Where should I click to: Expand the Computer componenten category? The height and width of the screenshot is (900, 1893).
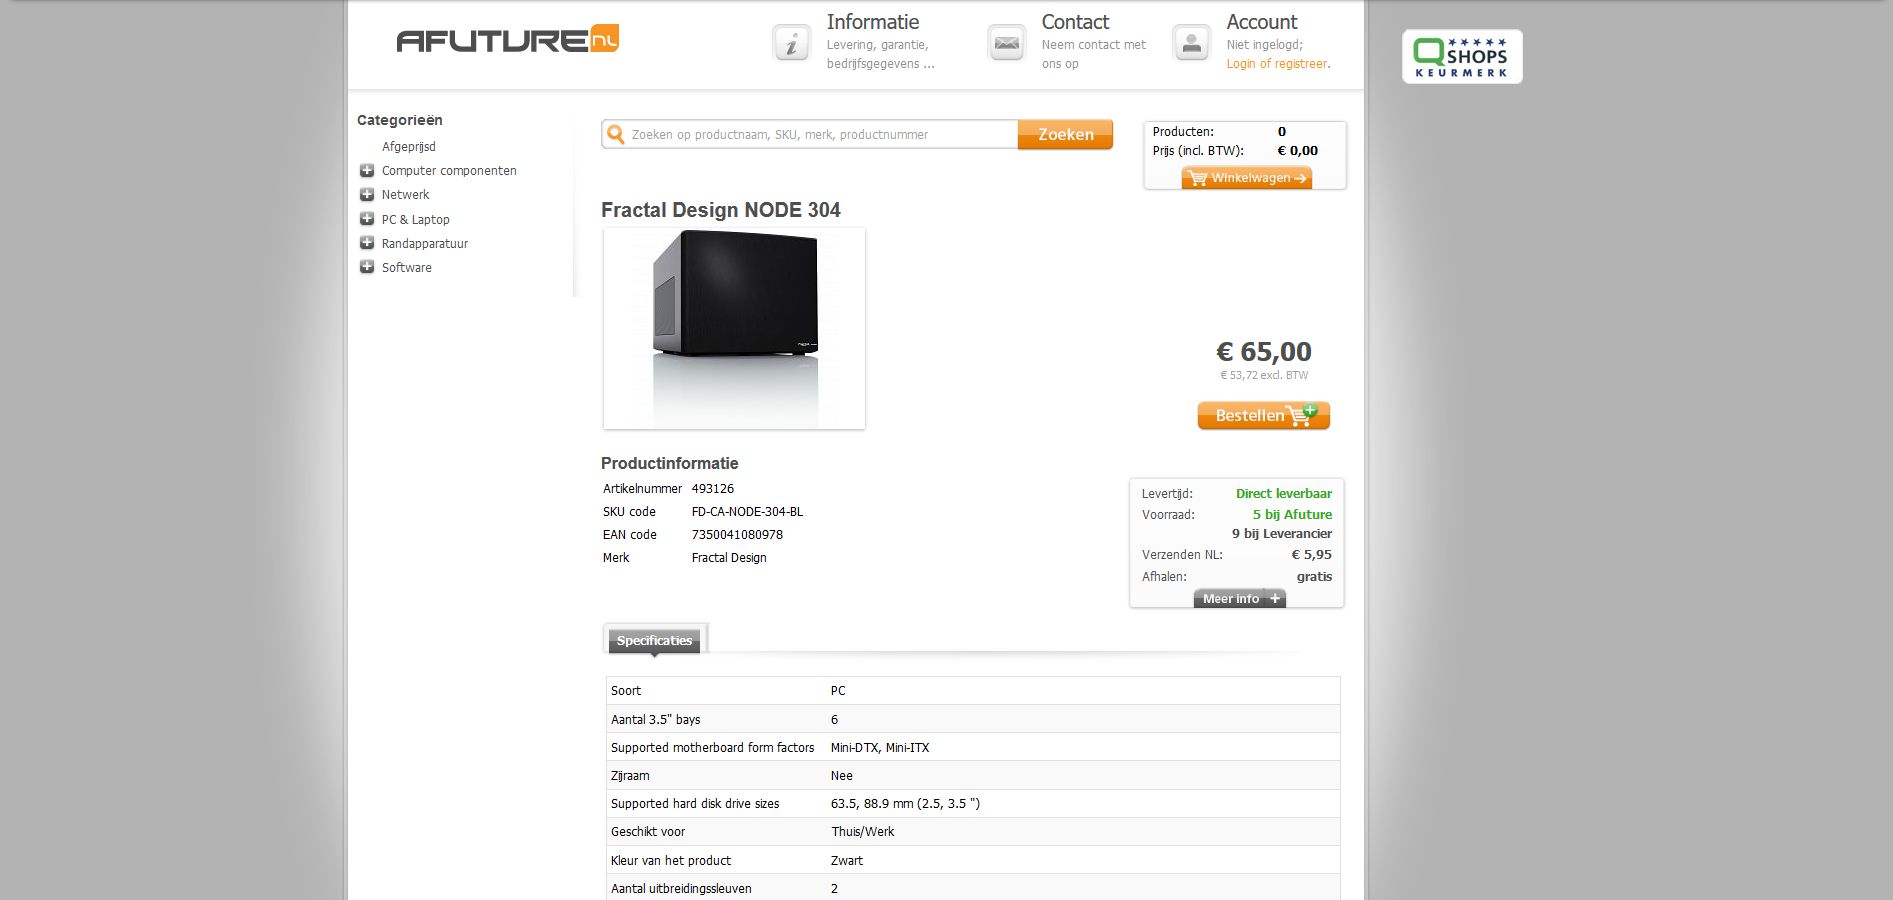367,170
